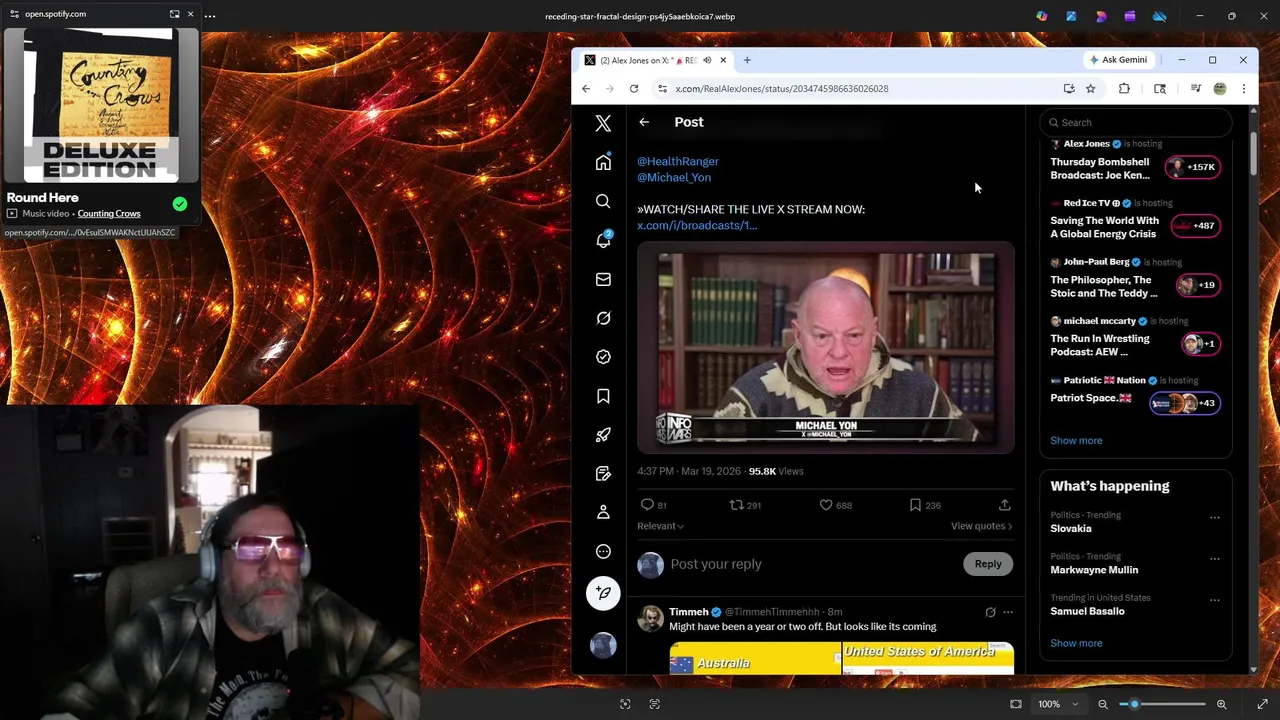Click the blue compose post button
Image resolution: width=1280 pixels, height=720 pixels.
pyautogui.click(x=603, y=593)
